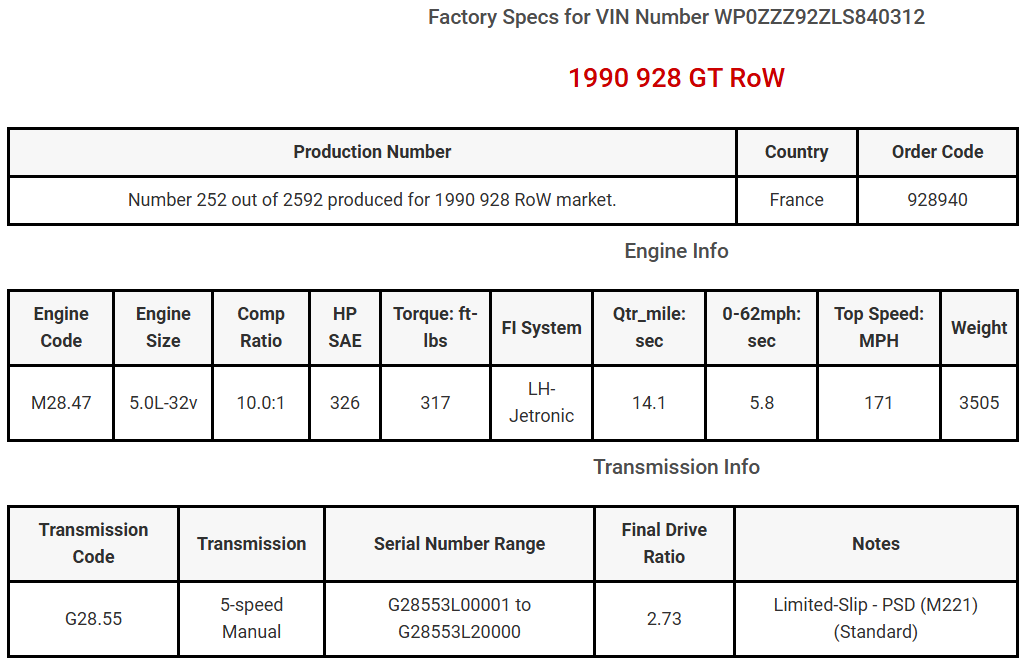Image resolution: width=1032 pixels, height=671 pixels.
Task: Click the Top Speed MPH header
Action: [879, 328]
